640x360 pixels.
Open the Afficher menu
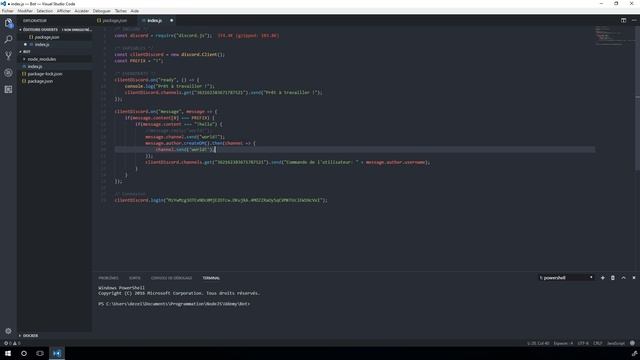click(64, 11)
